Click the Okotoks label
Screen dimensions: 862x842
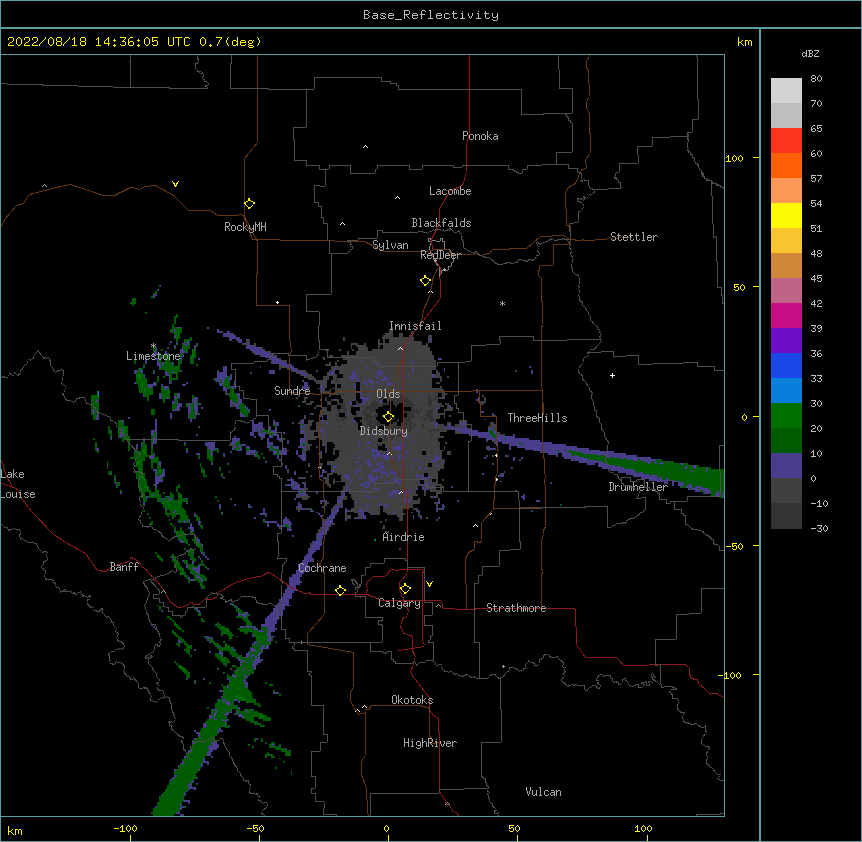(412, 700)
